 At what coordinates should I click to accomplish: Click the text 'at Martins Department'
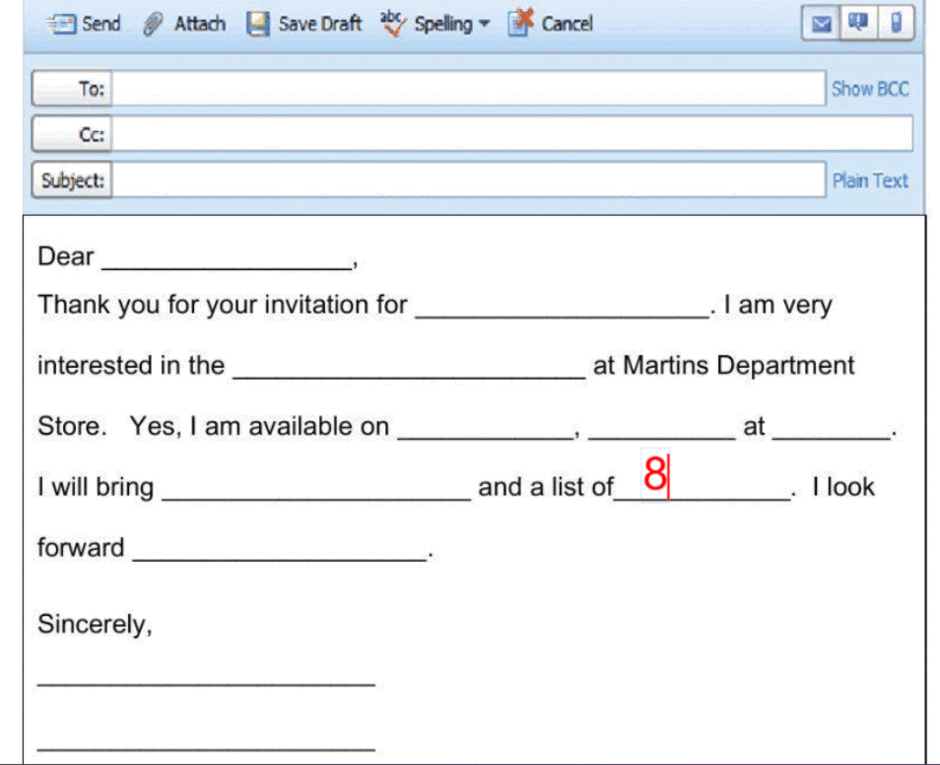point(724,365)
